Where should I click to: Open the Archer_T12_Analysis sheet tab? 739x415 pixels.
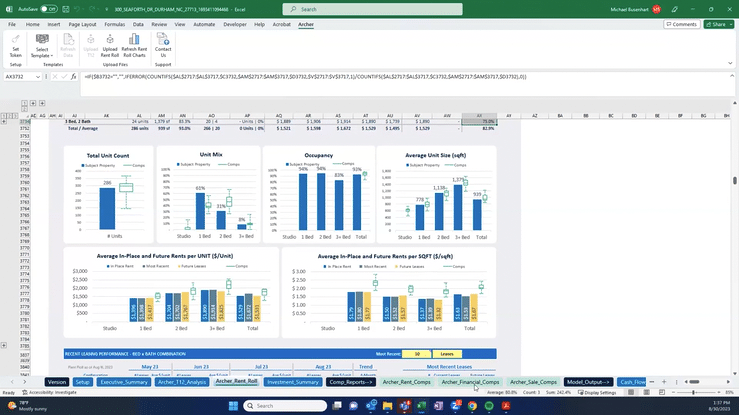tap(182, 382)
